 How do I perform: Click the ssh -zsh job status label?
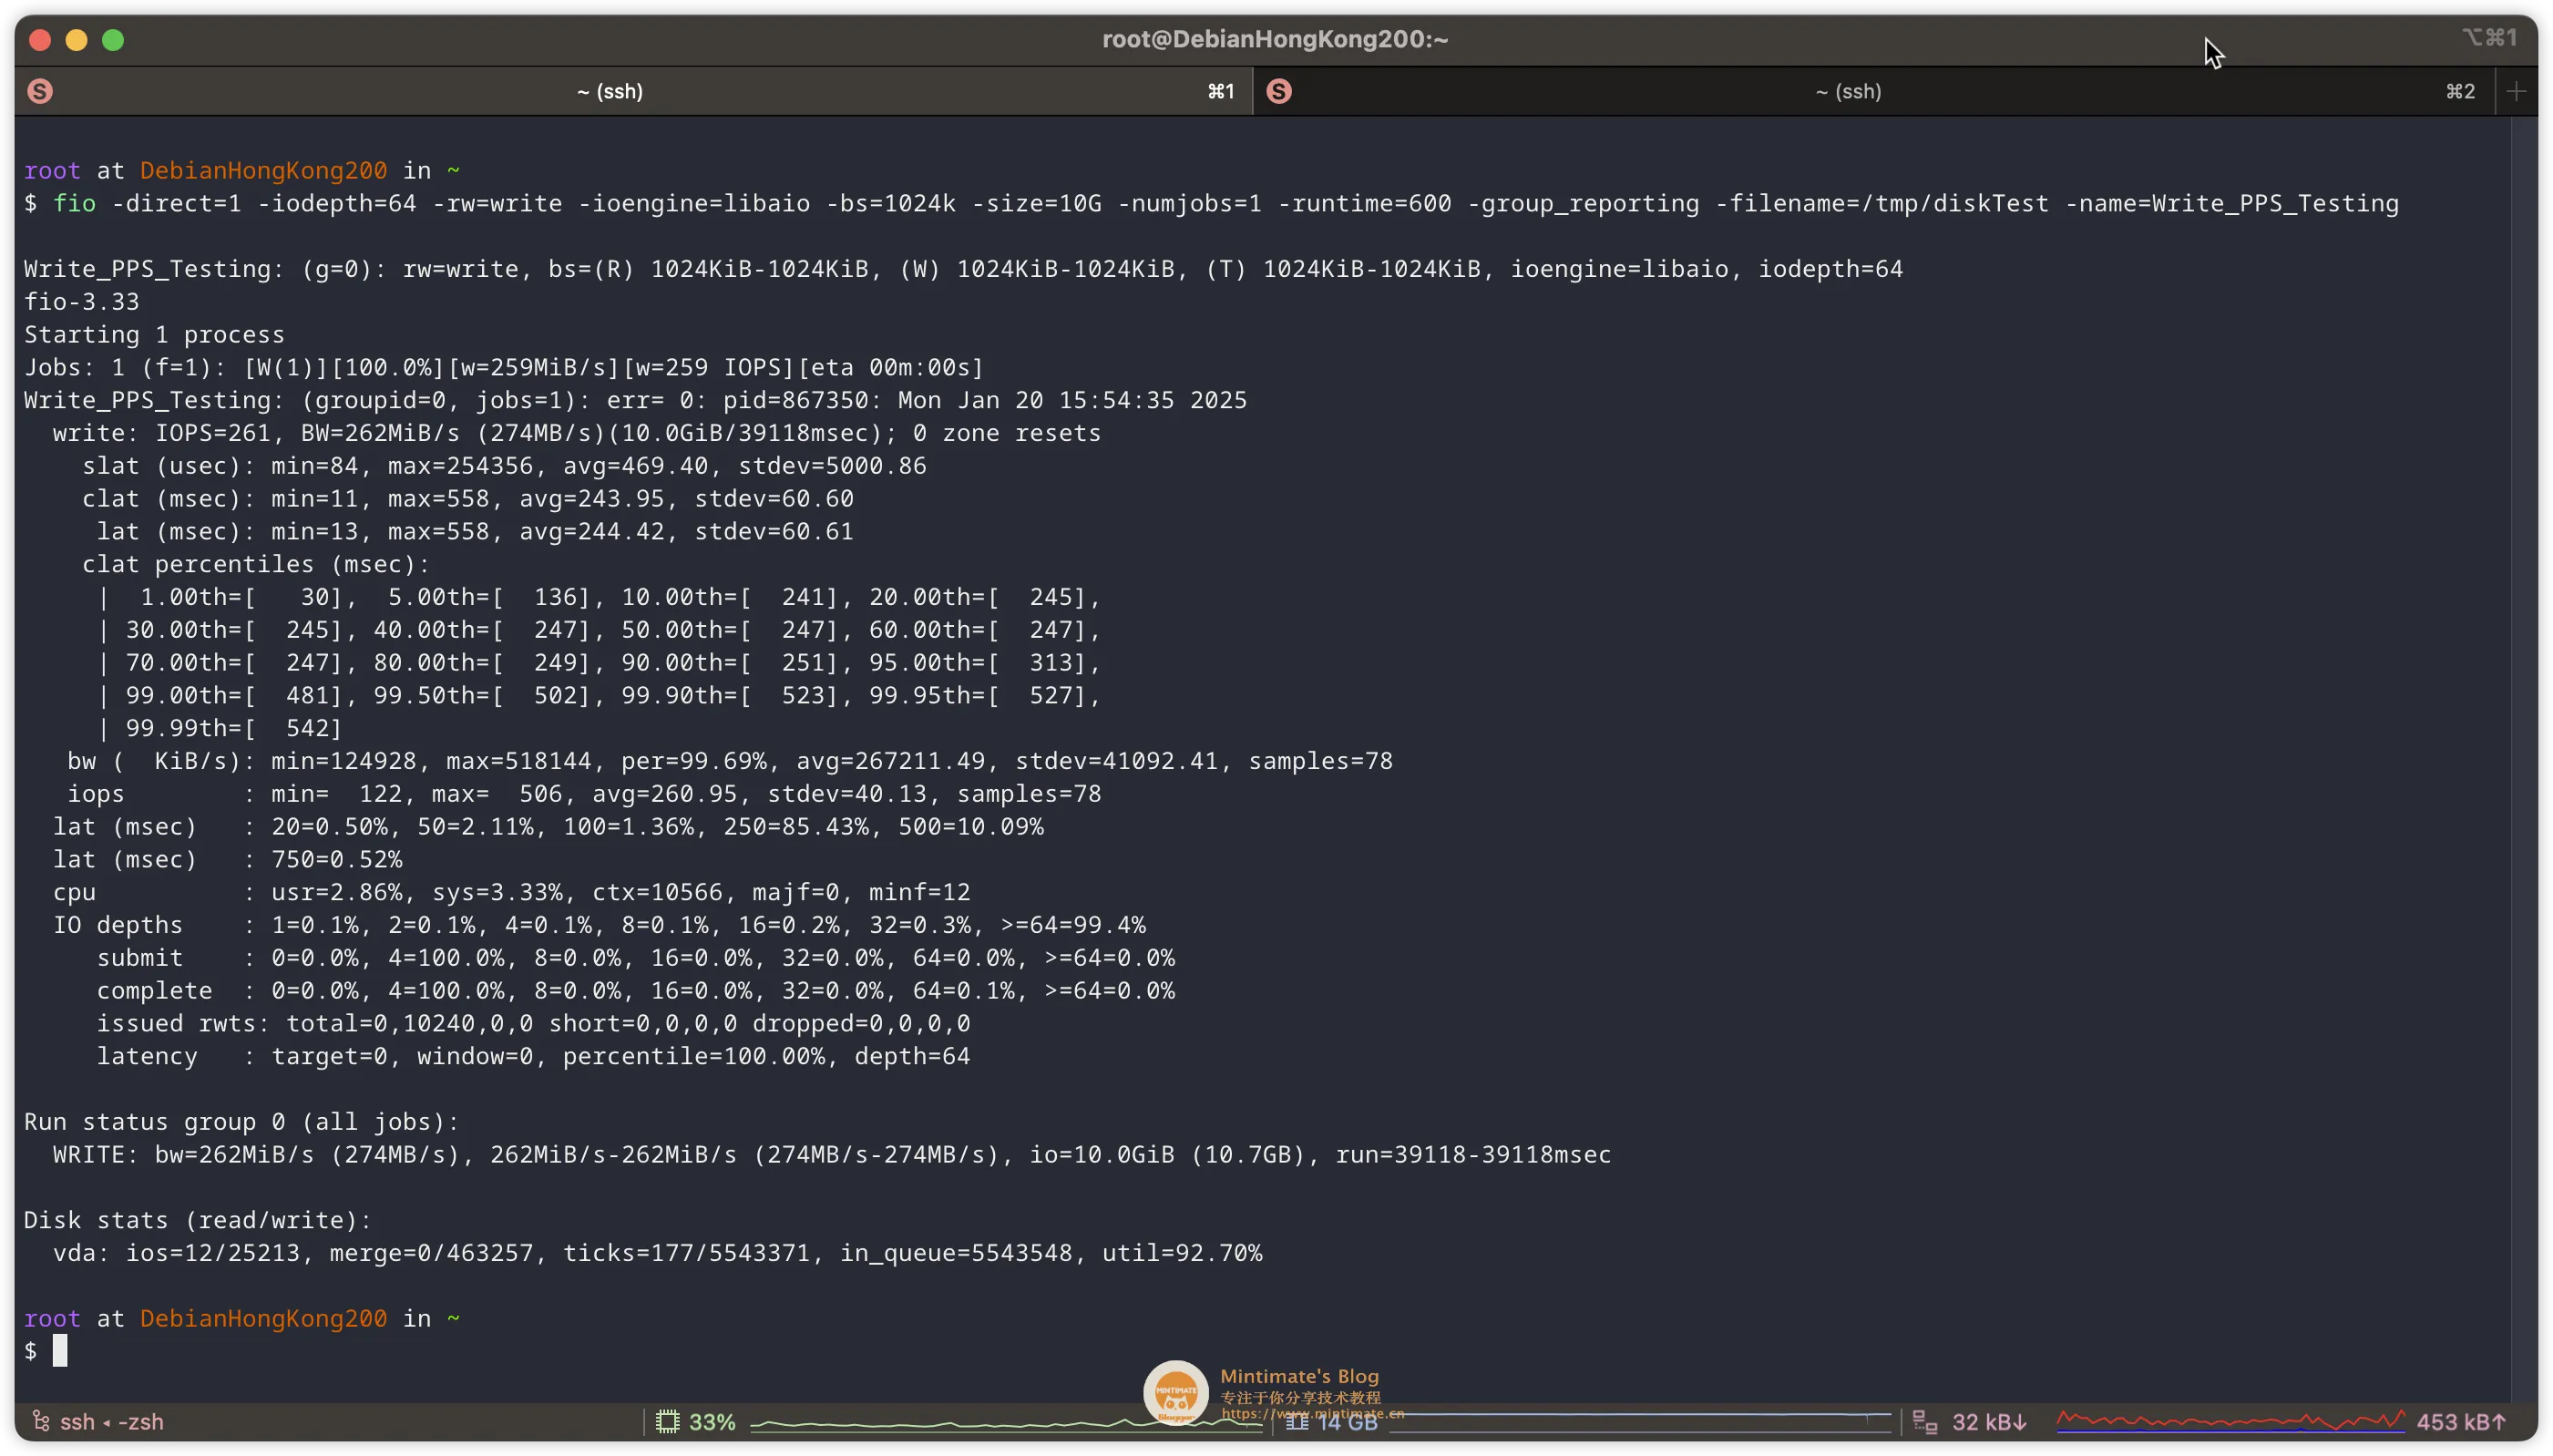click(x=111, y=1421)
